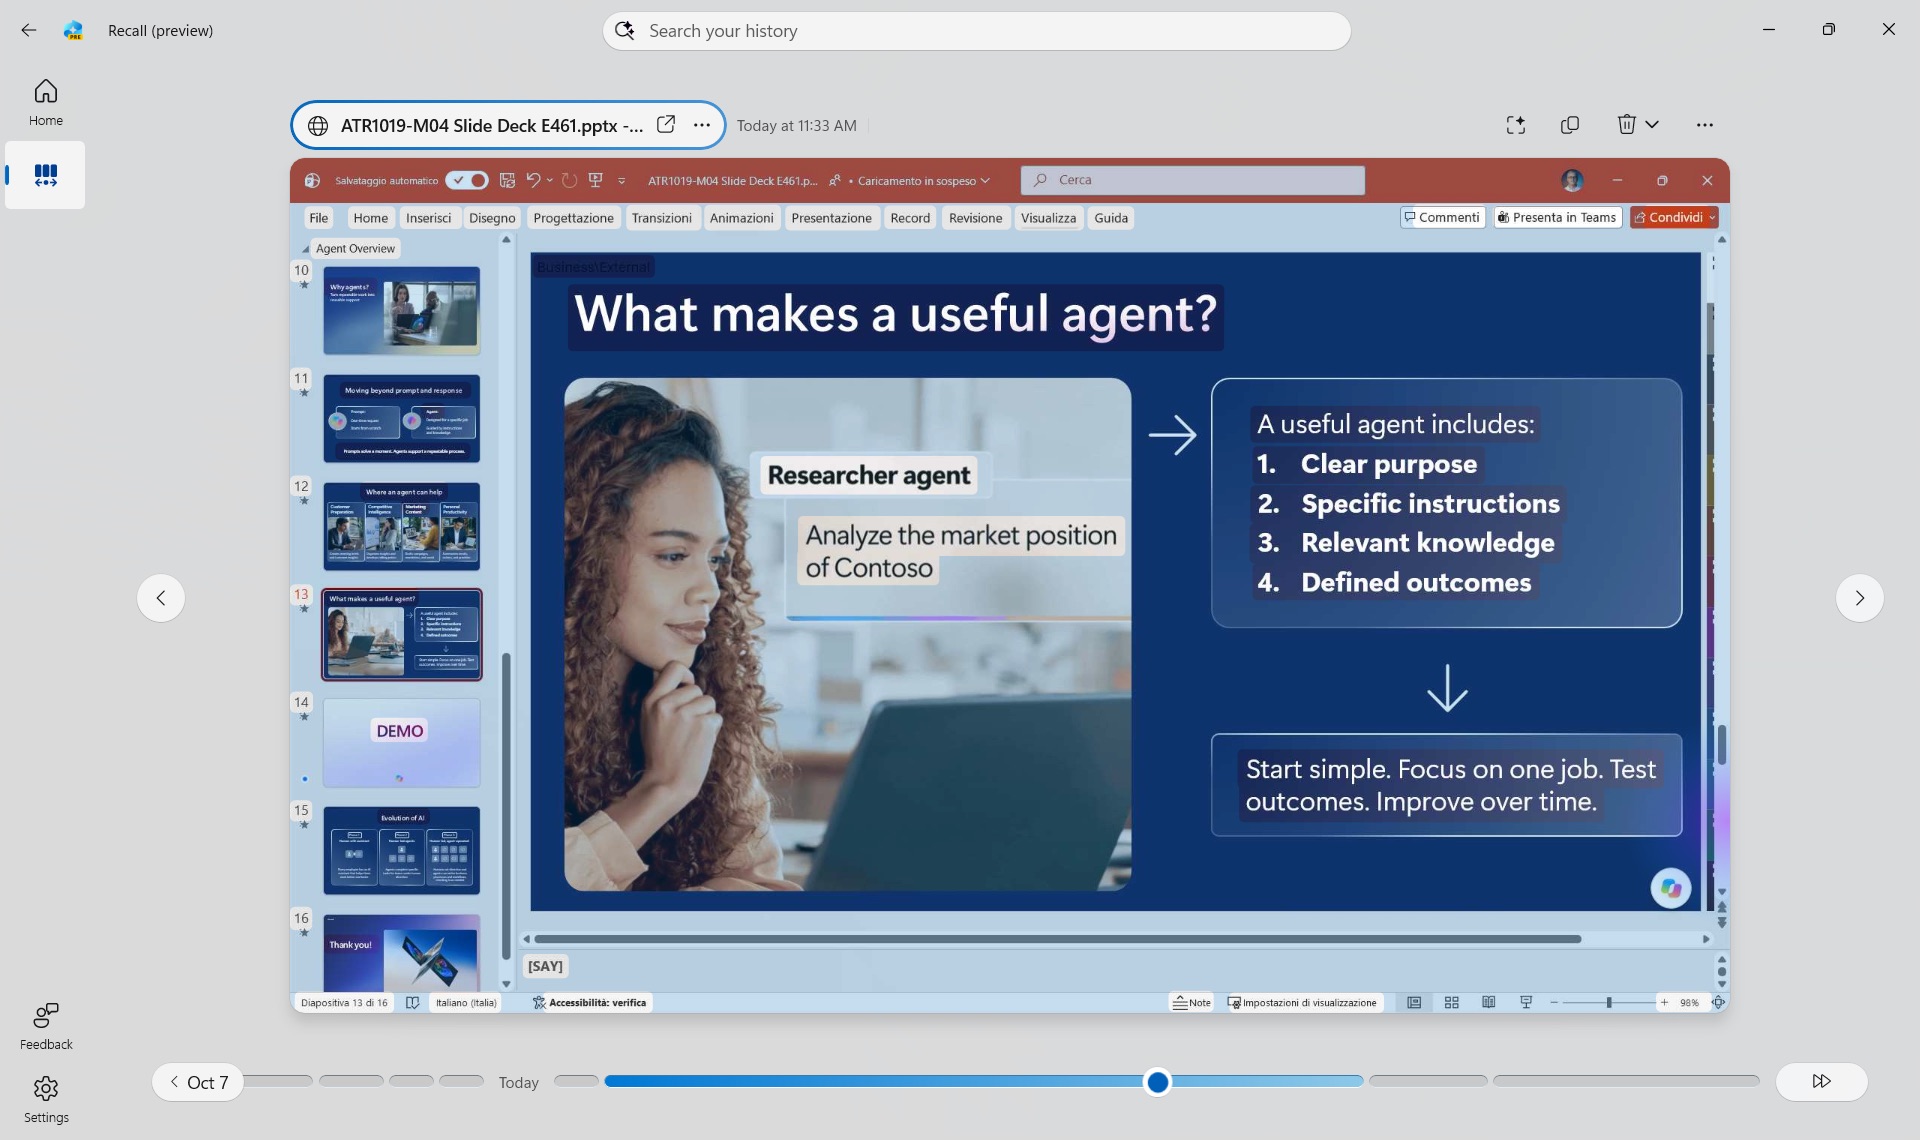1920x1140 pixels.
Task: Open the more options menu at top right
Action: click(x=1705, y=125)
